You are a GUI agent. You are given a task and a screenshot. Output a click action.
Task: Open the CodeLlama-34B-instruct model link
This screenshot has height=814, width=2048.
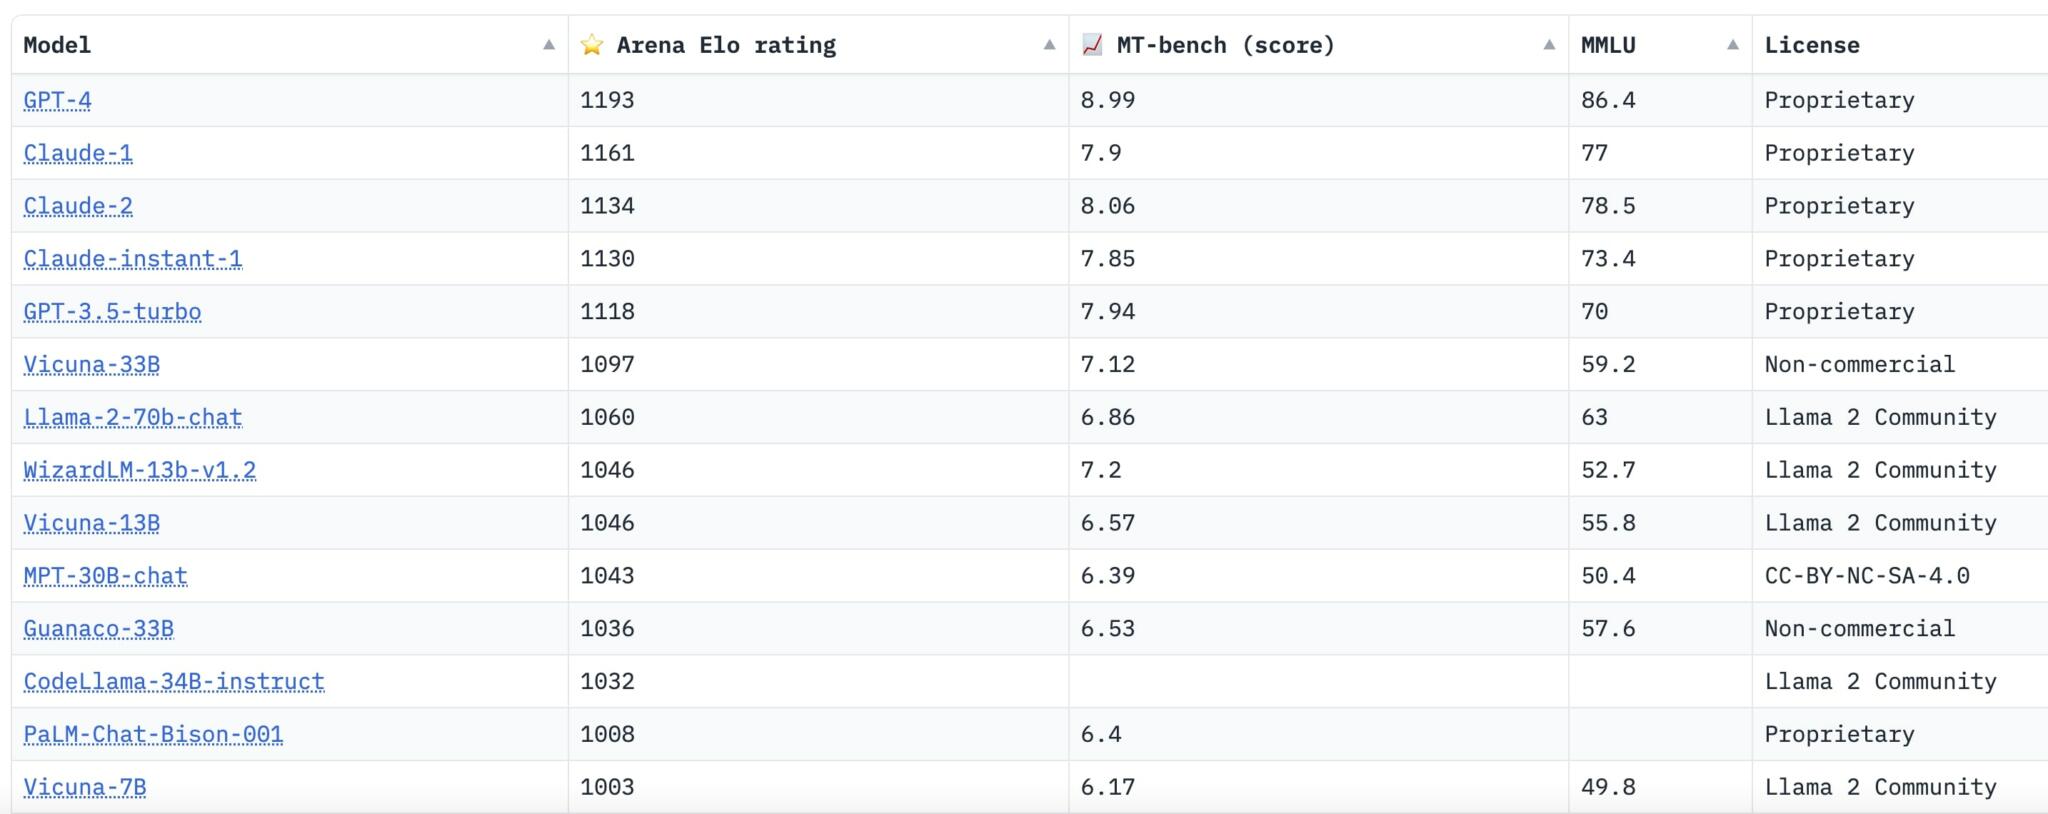[x=172, y=681]
